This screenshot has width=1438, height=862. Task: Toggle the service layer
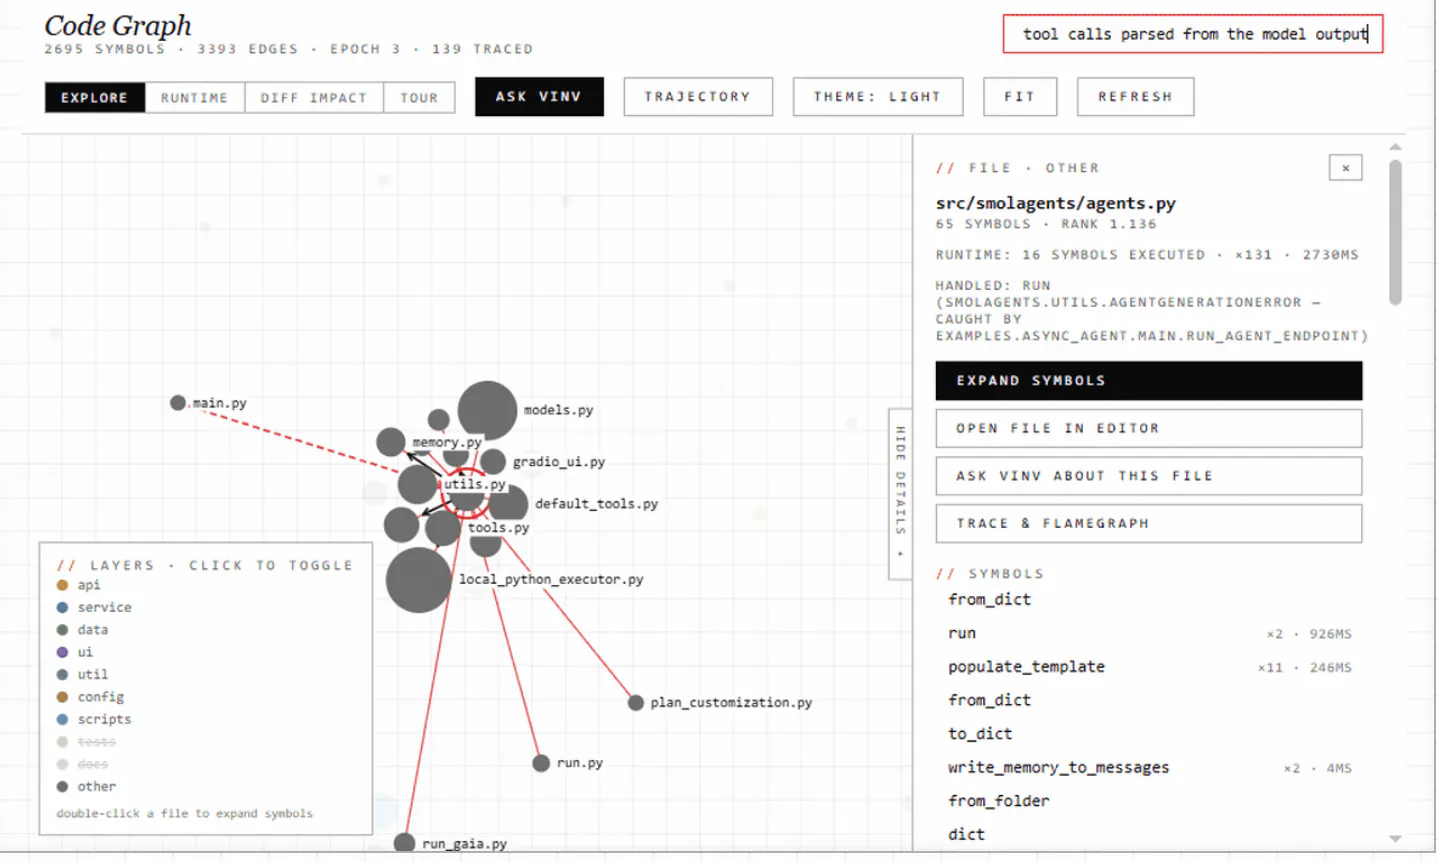pyautogui.click(x=94, y=607)
